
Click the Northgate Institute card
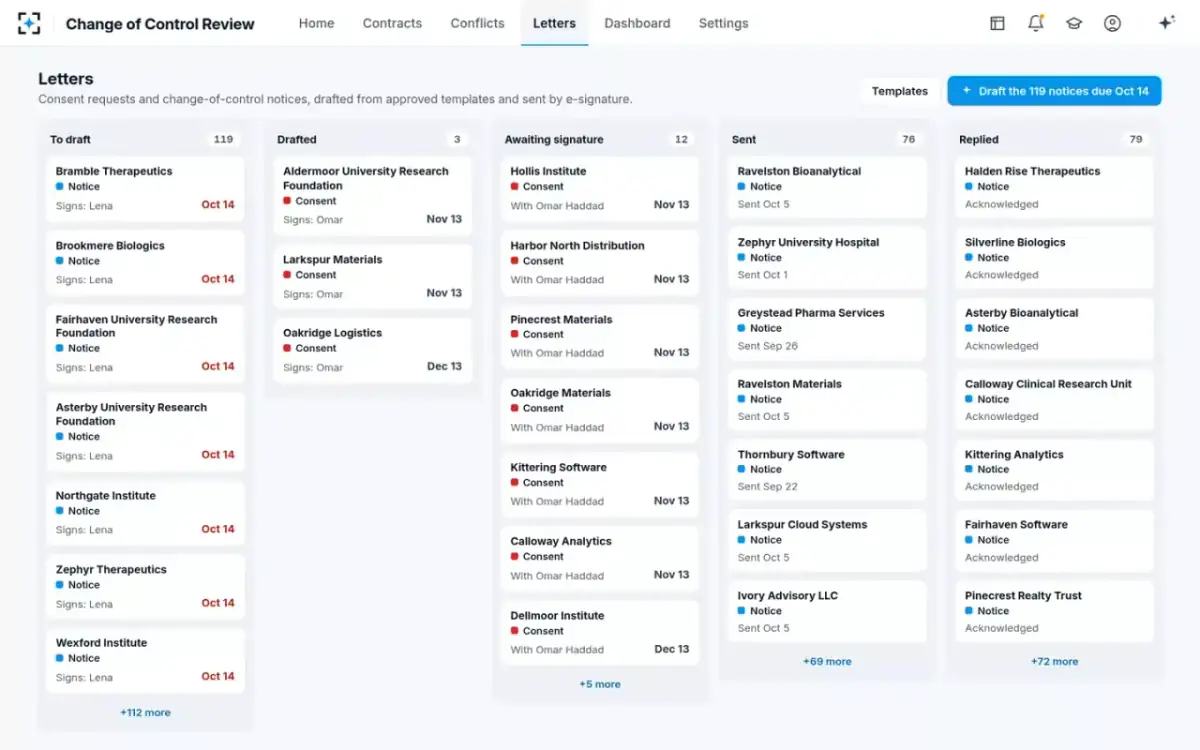(145, 513)
